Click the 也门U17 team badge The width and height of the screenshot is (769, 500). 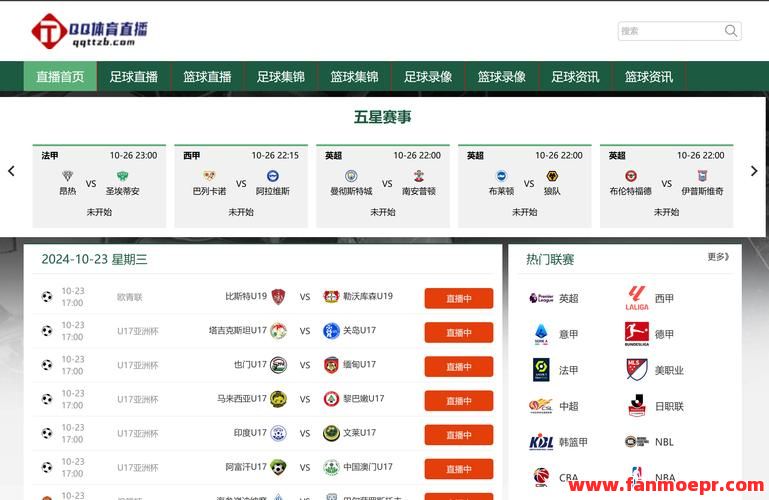pyautogui.click(x=279, y=365)
